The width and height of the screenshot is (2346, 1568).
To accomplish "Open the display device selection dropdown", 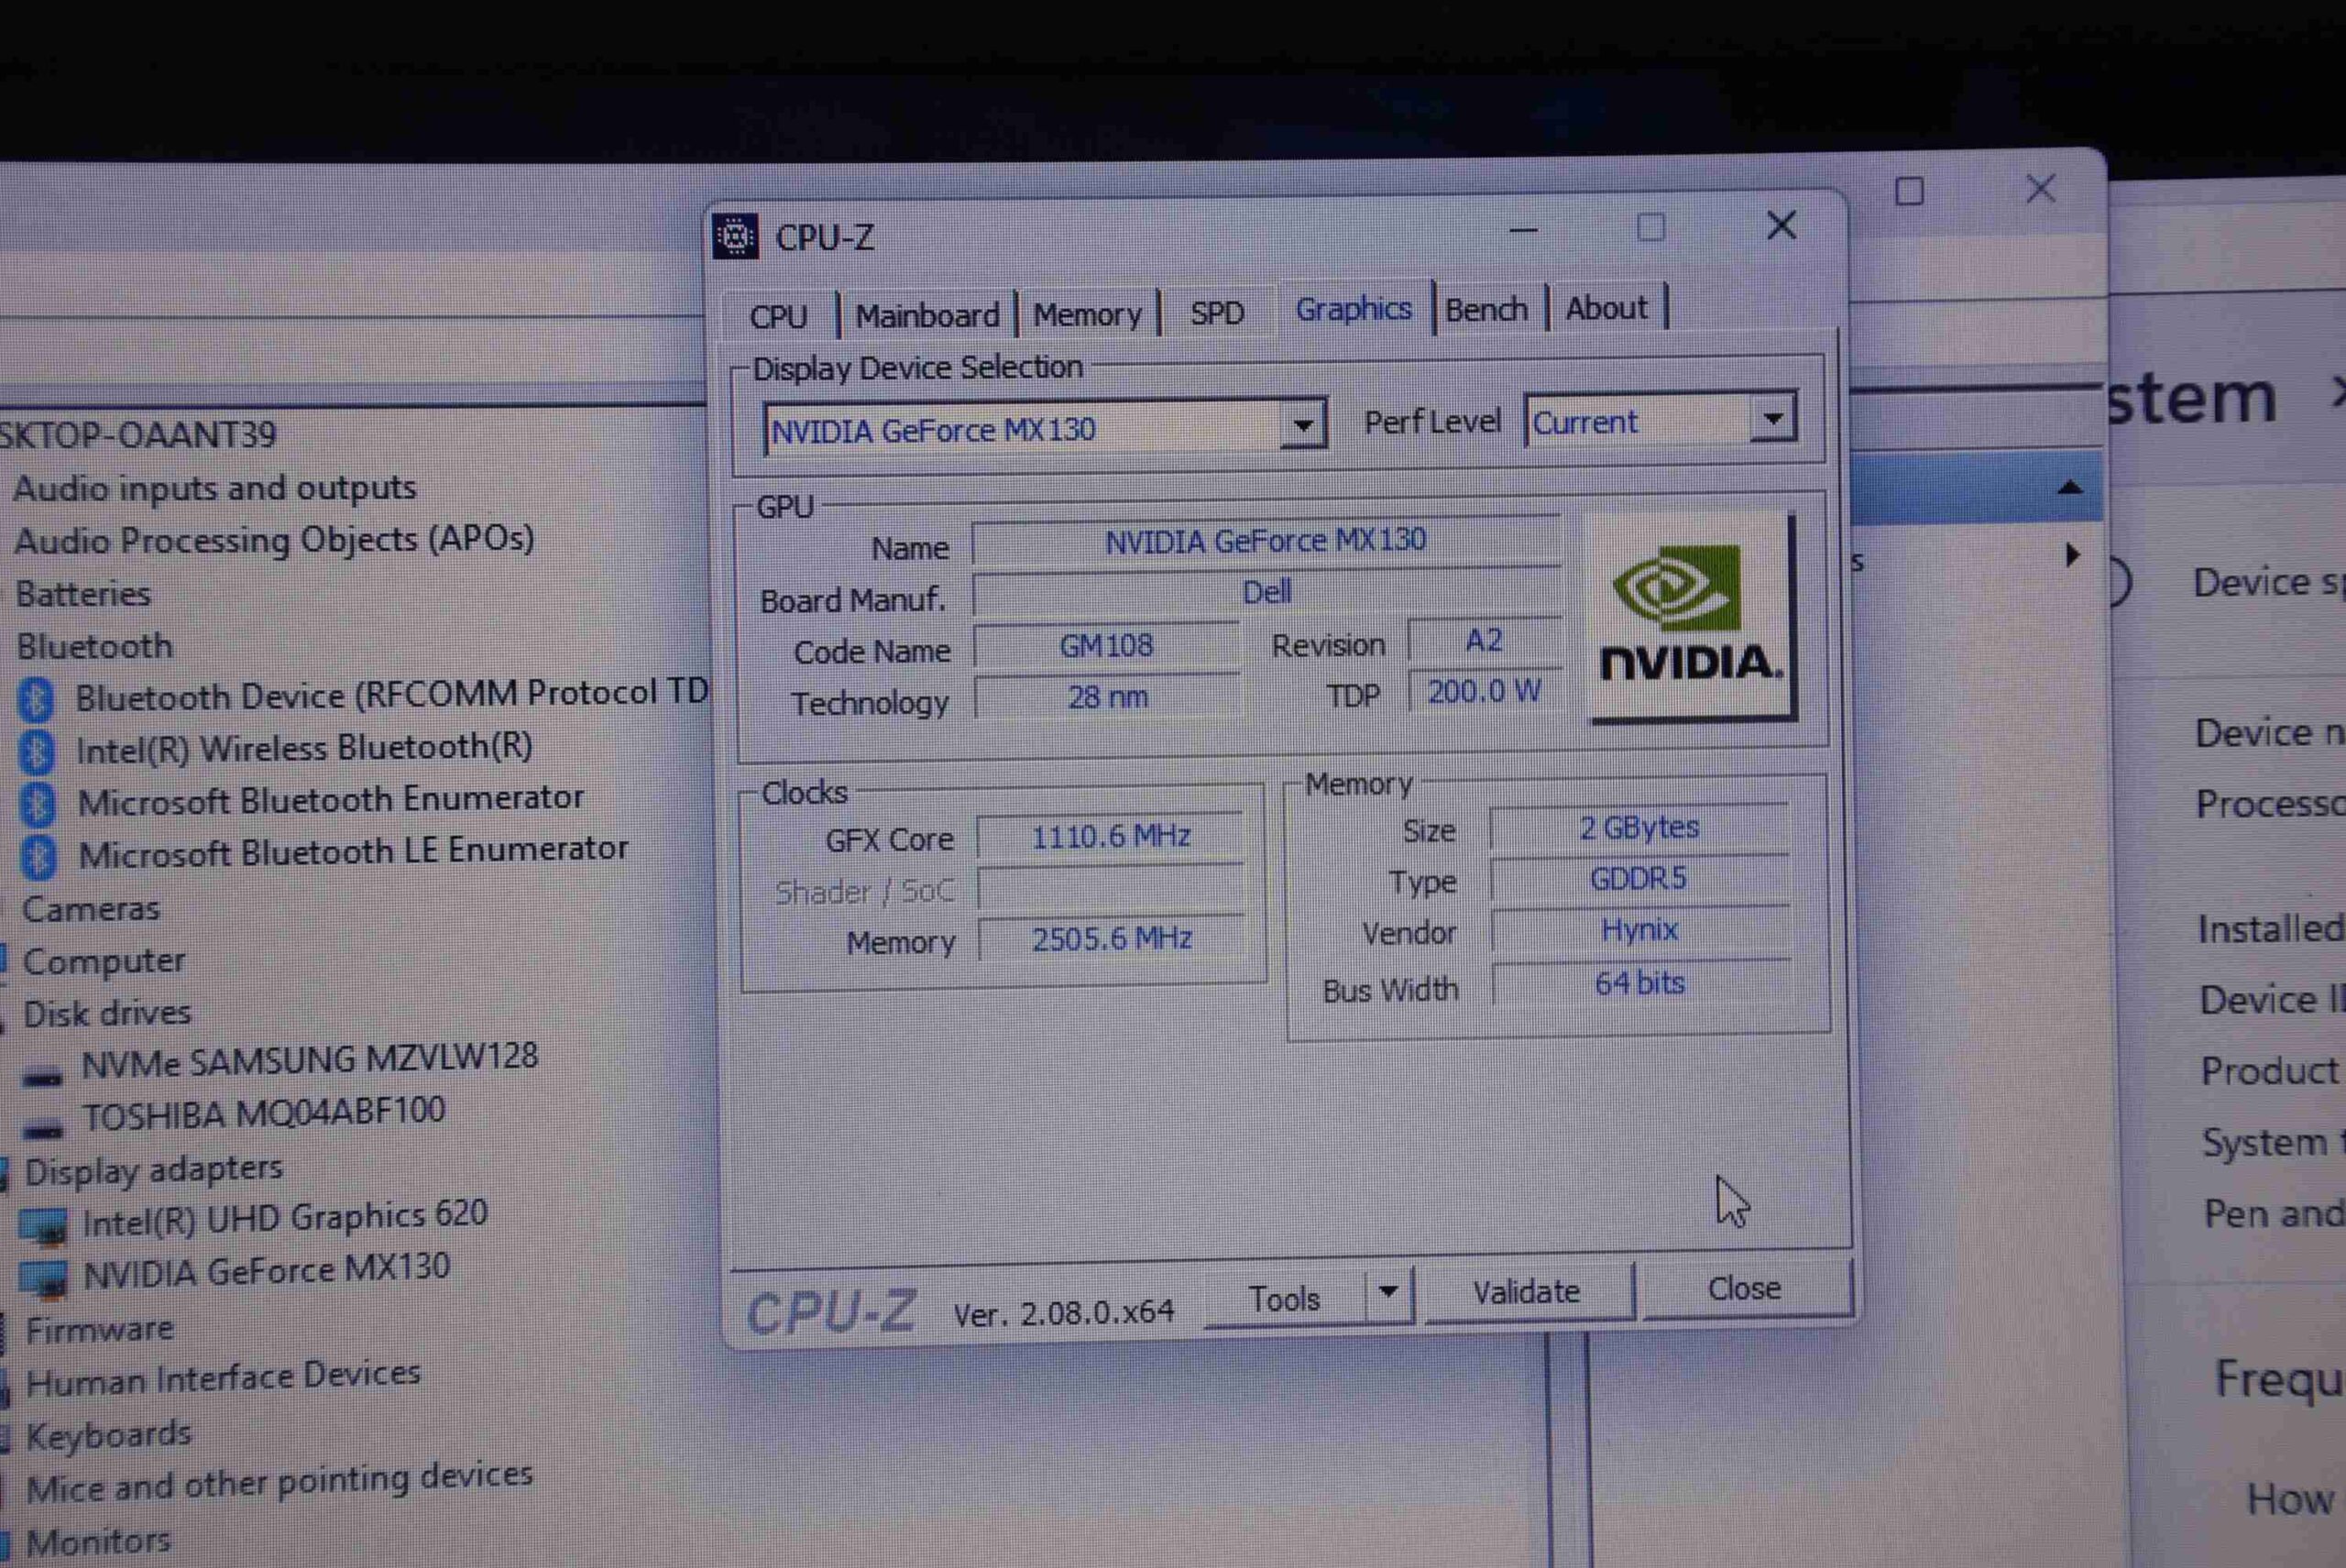I will click(1302, 426).
